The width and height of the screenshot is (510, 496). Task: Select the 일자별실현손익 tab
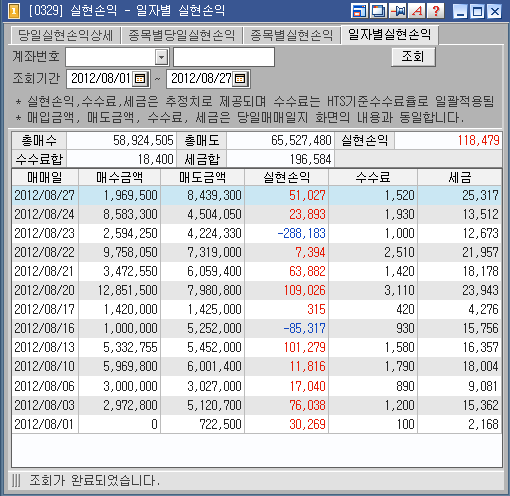click(390, 34)
